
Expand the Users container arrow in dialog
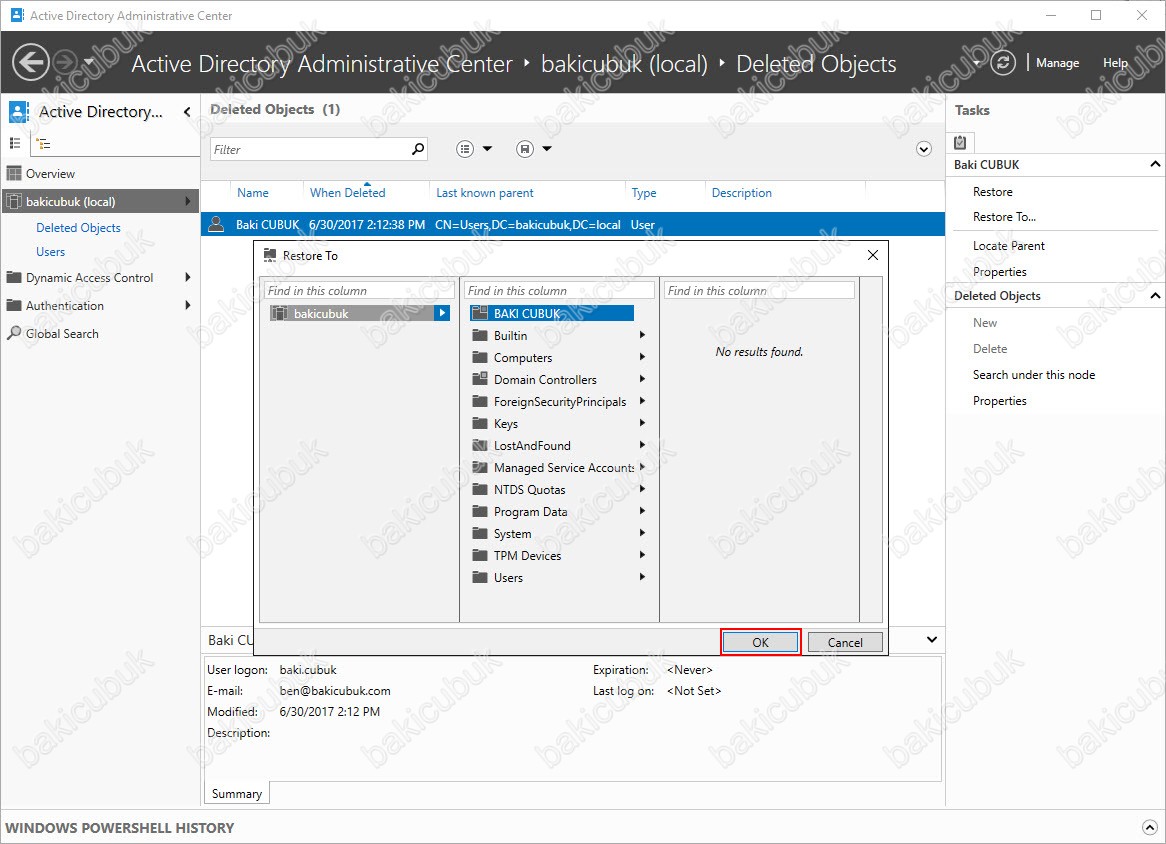tap(642, 577)
